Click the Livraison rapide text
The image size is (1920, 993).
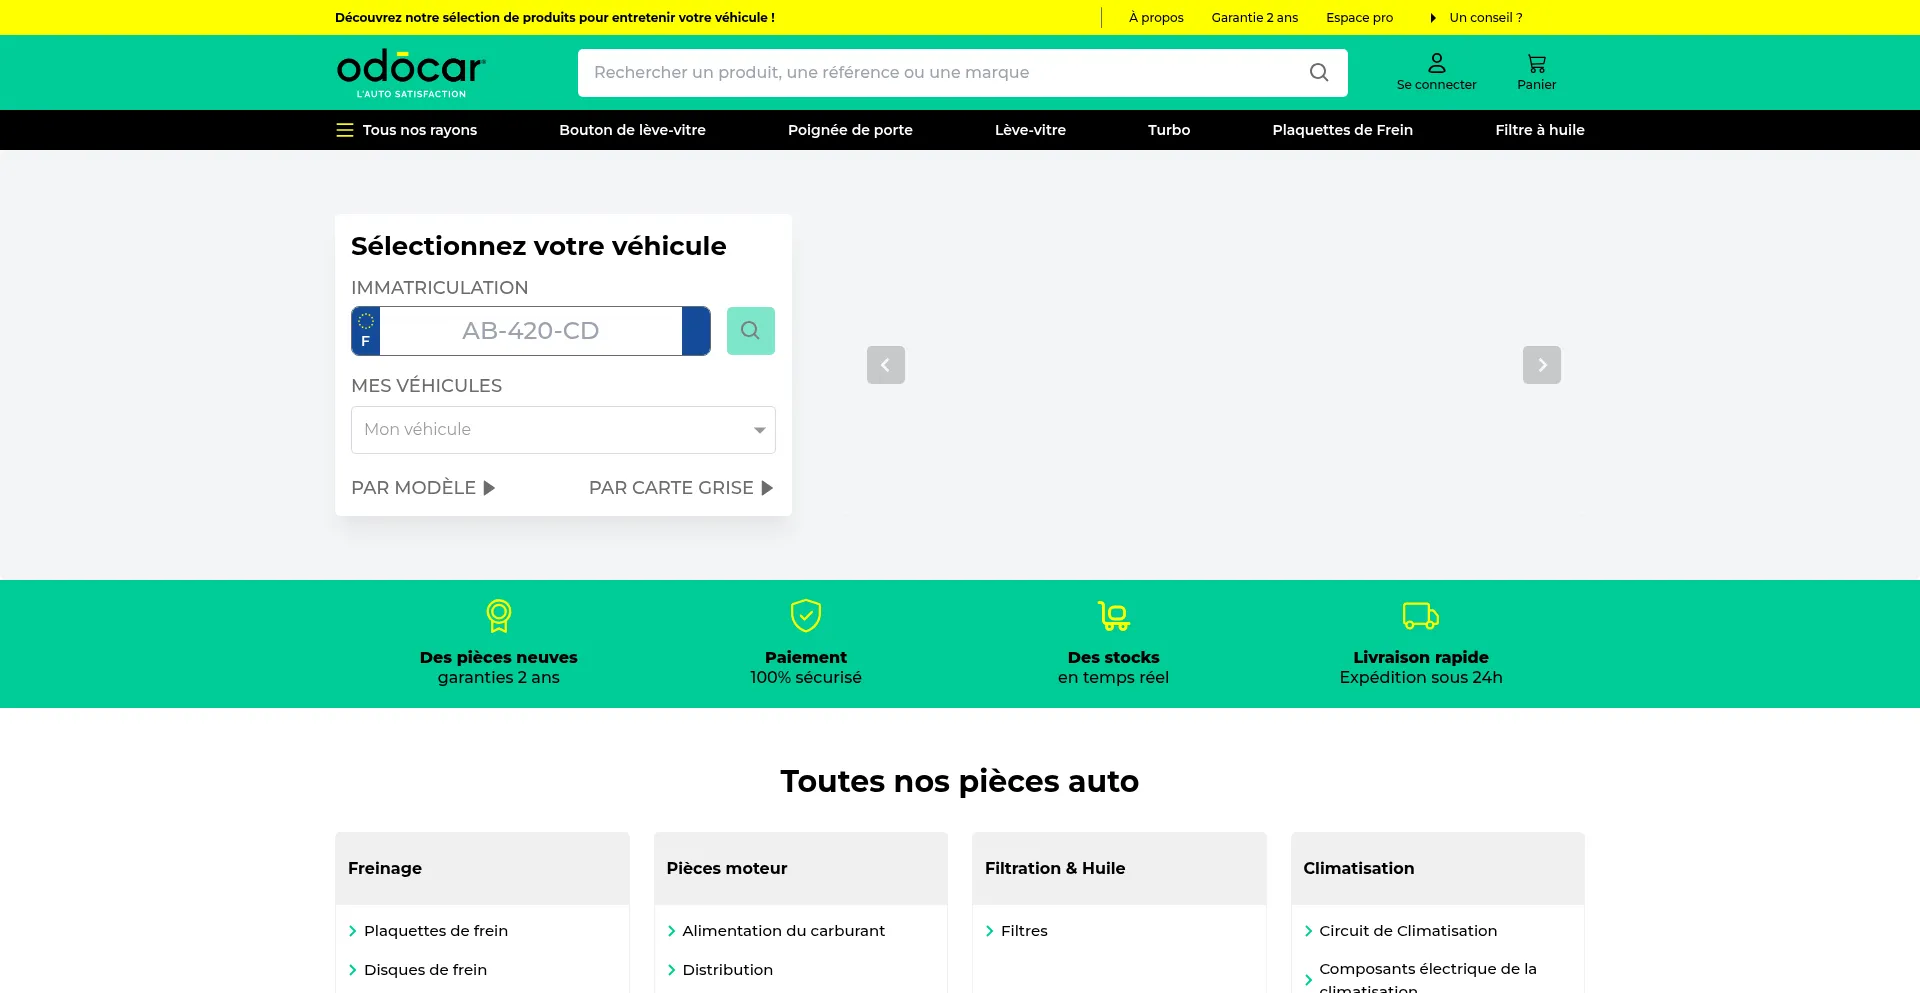(1421, 658)
